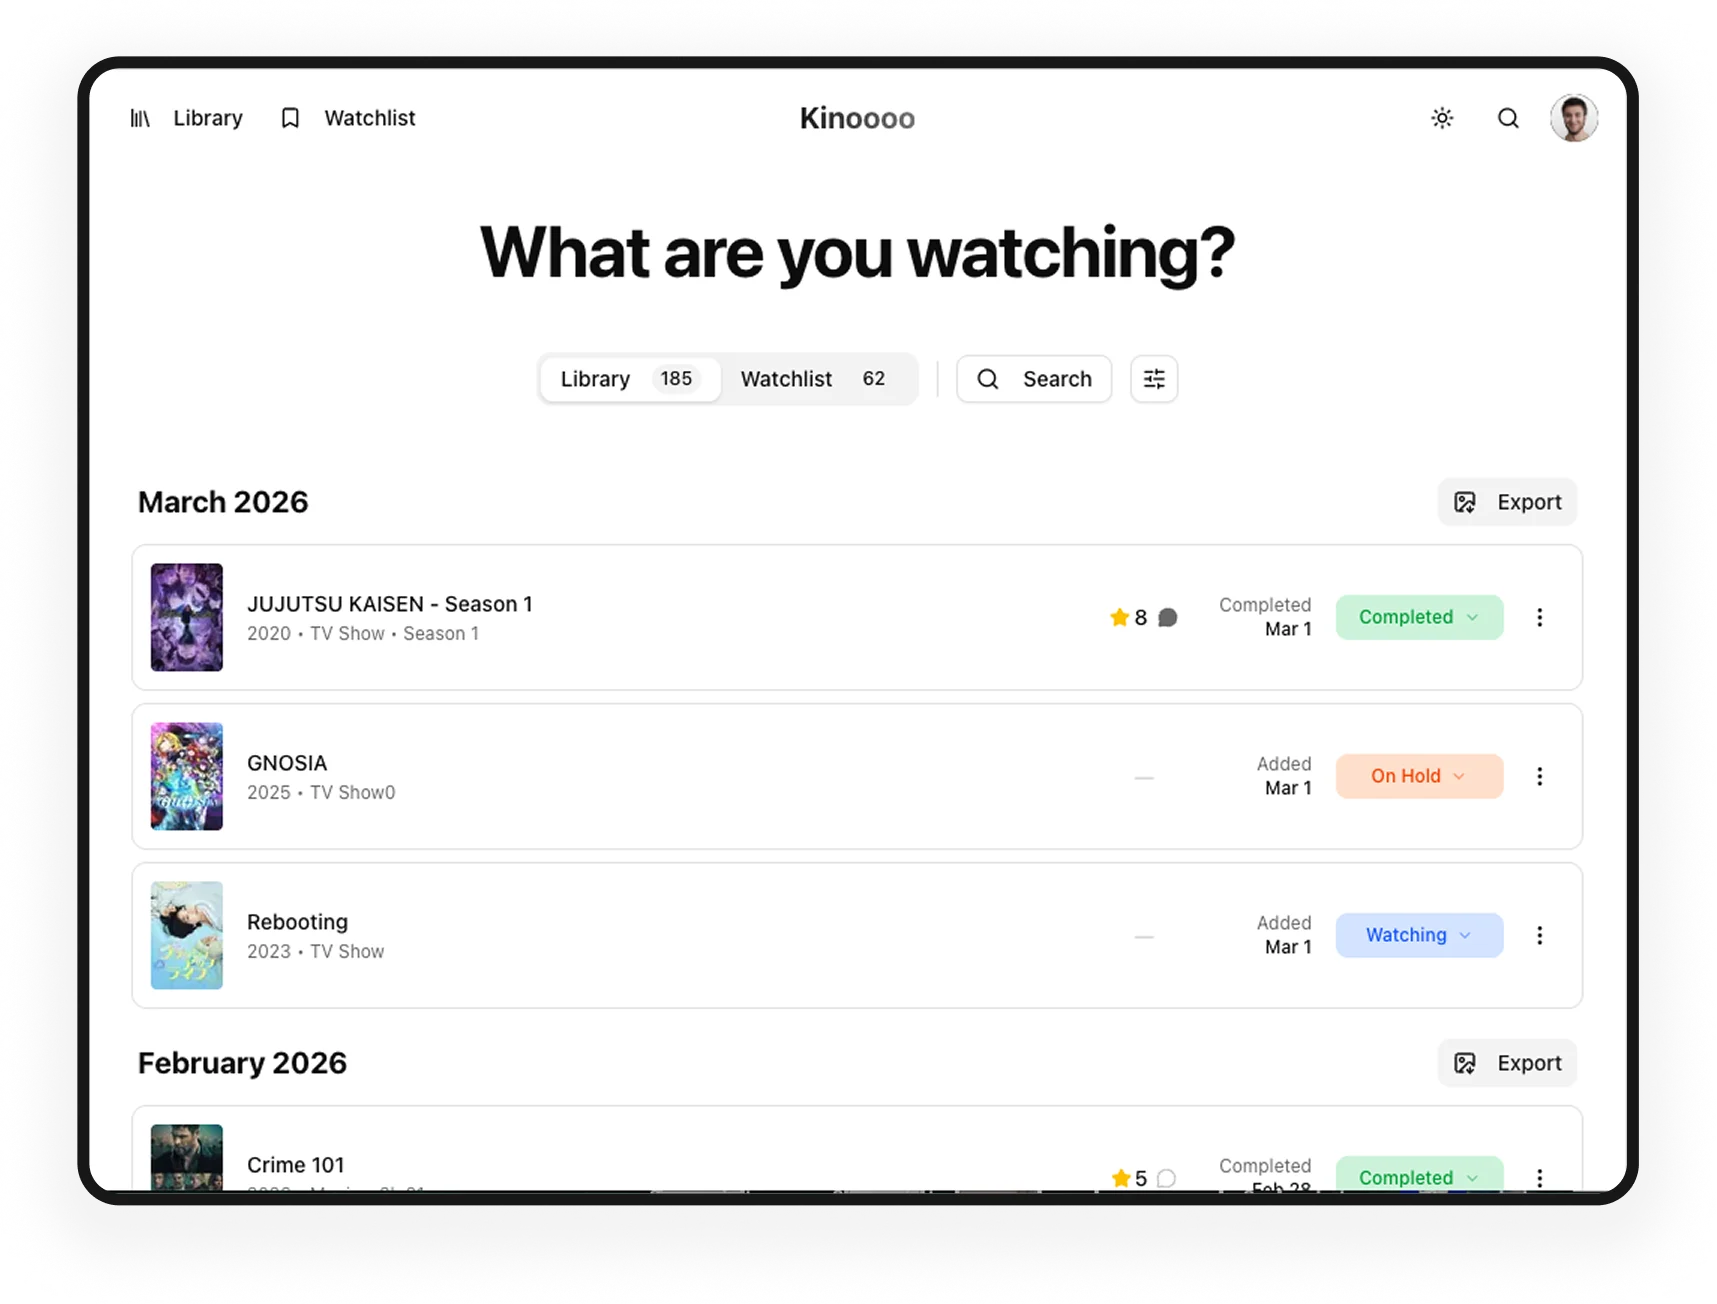Open Crime 101's empty comment bubble icon
The image size is (1717, 1304).
(1166, 1178)
